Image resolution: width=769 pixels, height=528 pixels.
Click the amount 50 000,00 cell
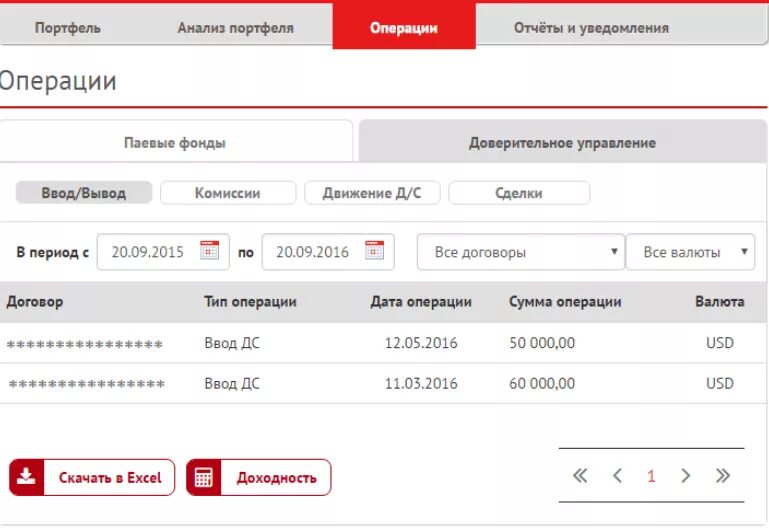point(542,342)
